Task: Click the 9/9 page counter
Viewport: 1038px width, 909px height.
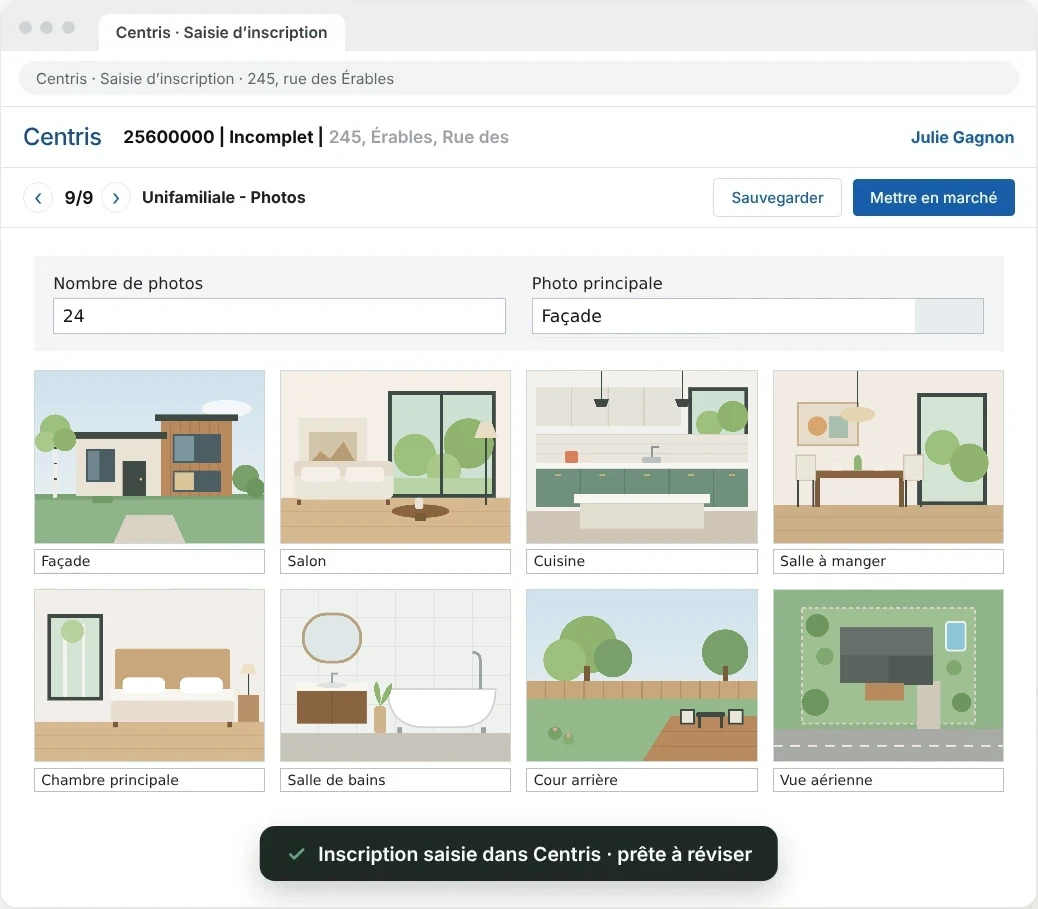Action: [x=79, y=198]
